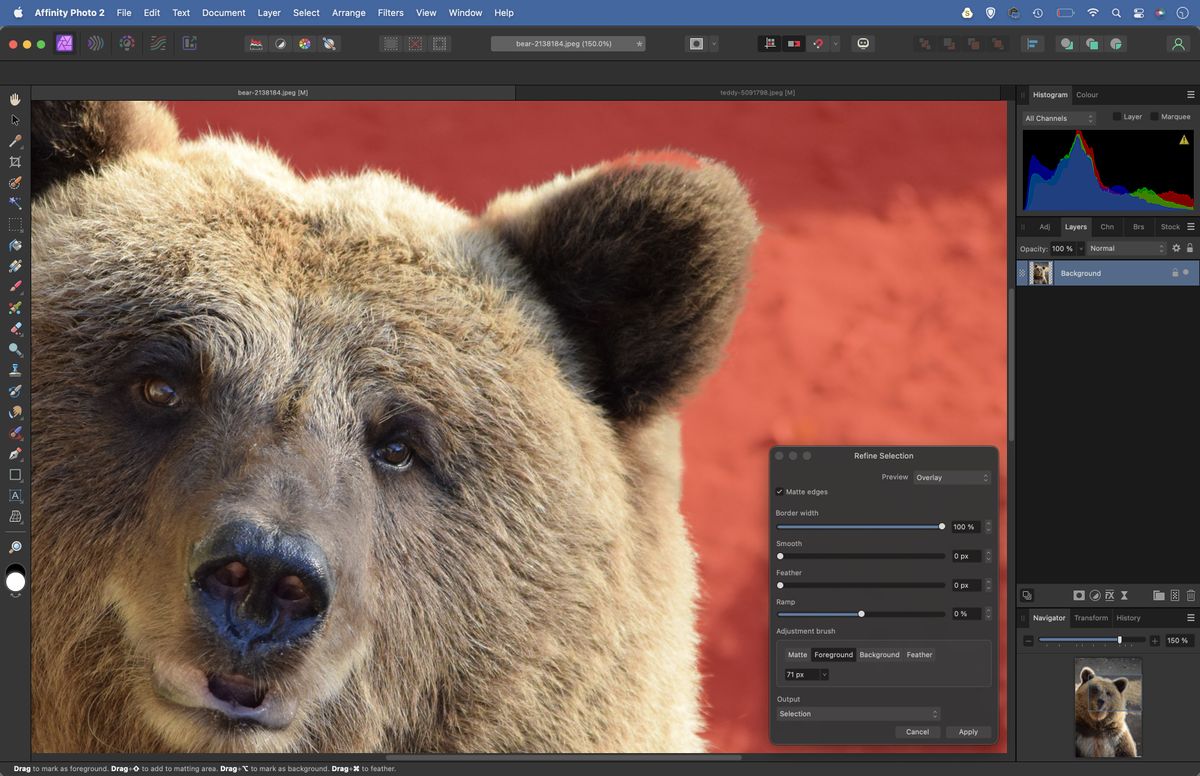Enable the Marquee checkbox in Histogram panel
This screenshot has height=776, width=1200.
point(1153,116)
